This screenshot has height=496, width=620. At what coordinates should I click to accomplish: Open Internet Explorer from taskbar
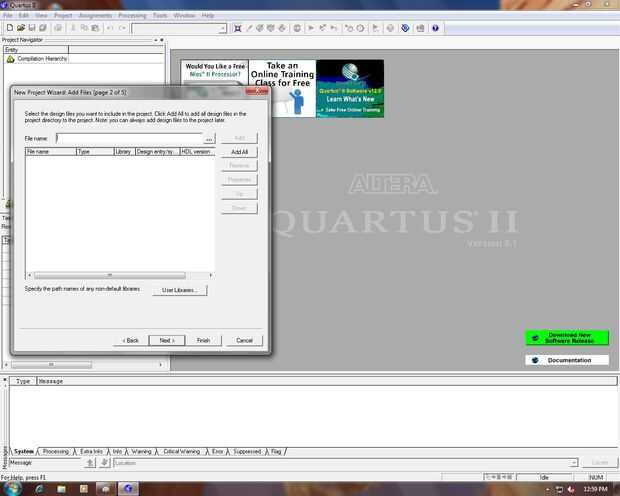point(39,489)
